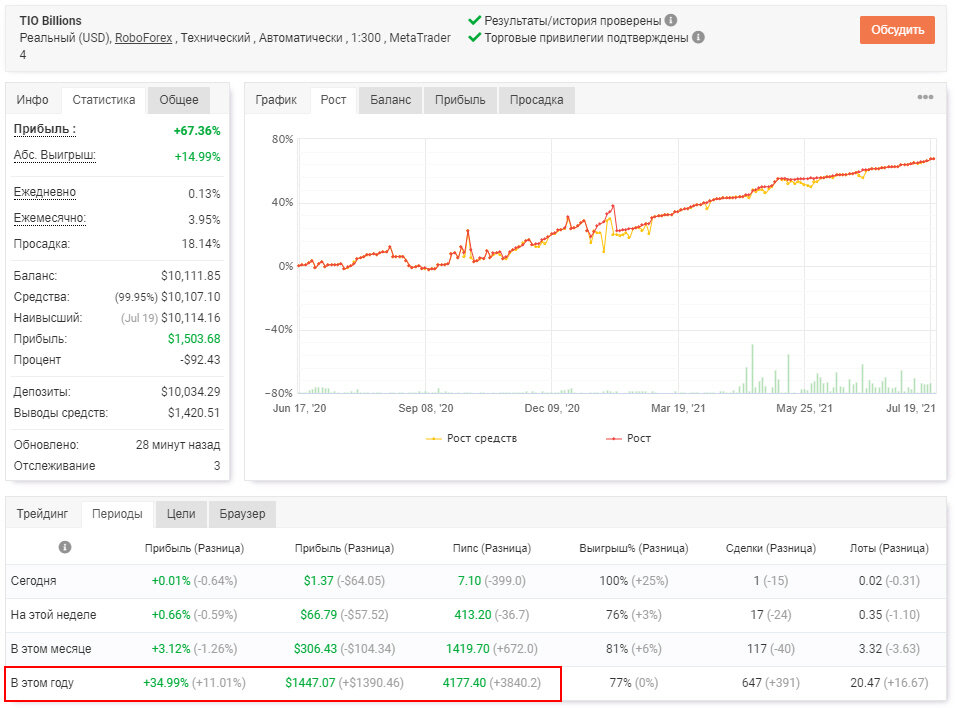Click the Абс. Выигрыш label
956x708 pixels.
pyautogui.click(x=55, y=156)
